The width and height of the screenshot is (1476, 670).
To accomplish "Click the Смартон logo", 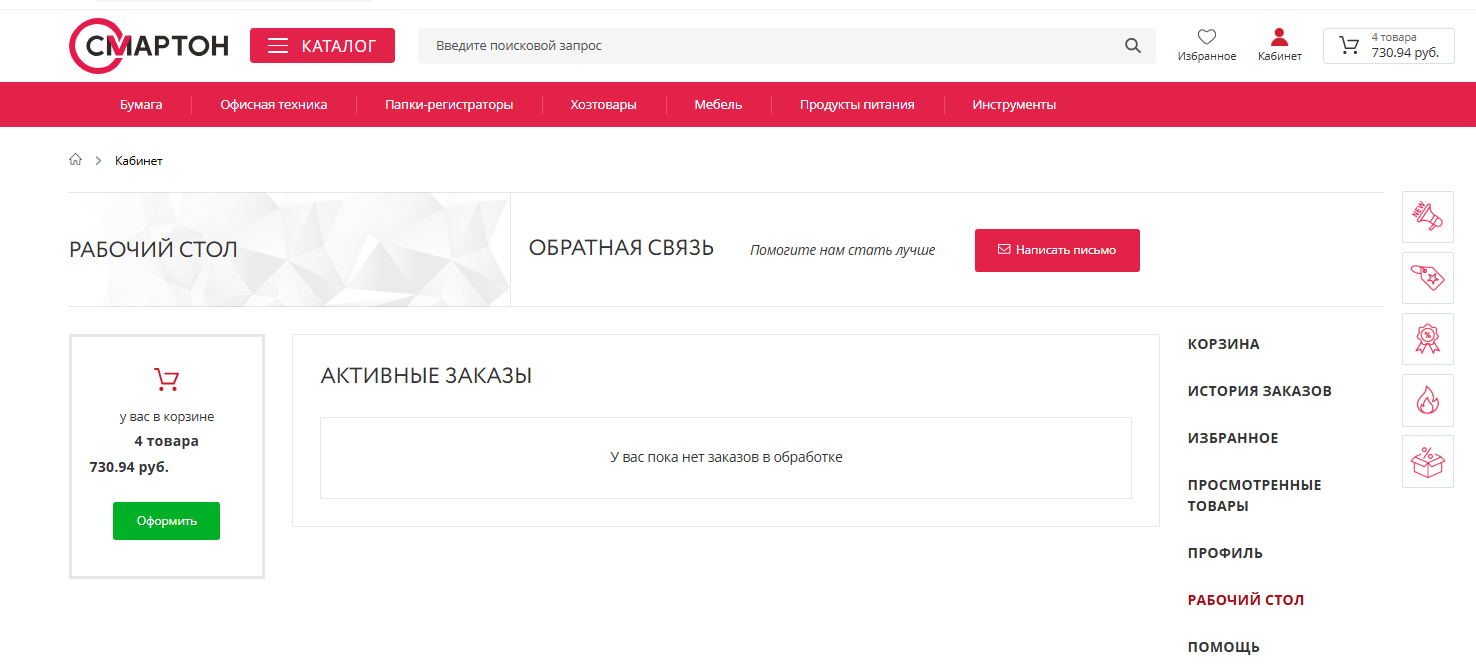I will [149, 46].
